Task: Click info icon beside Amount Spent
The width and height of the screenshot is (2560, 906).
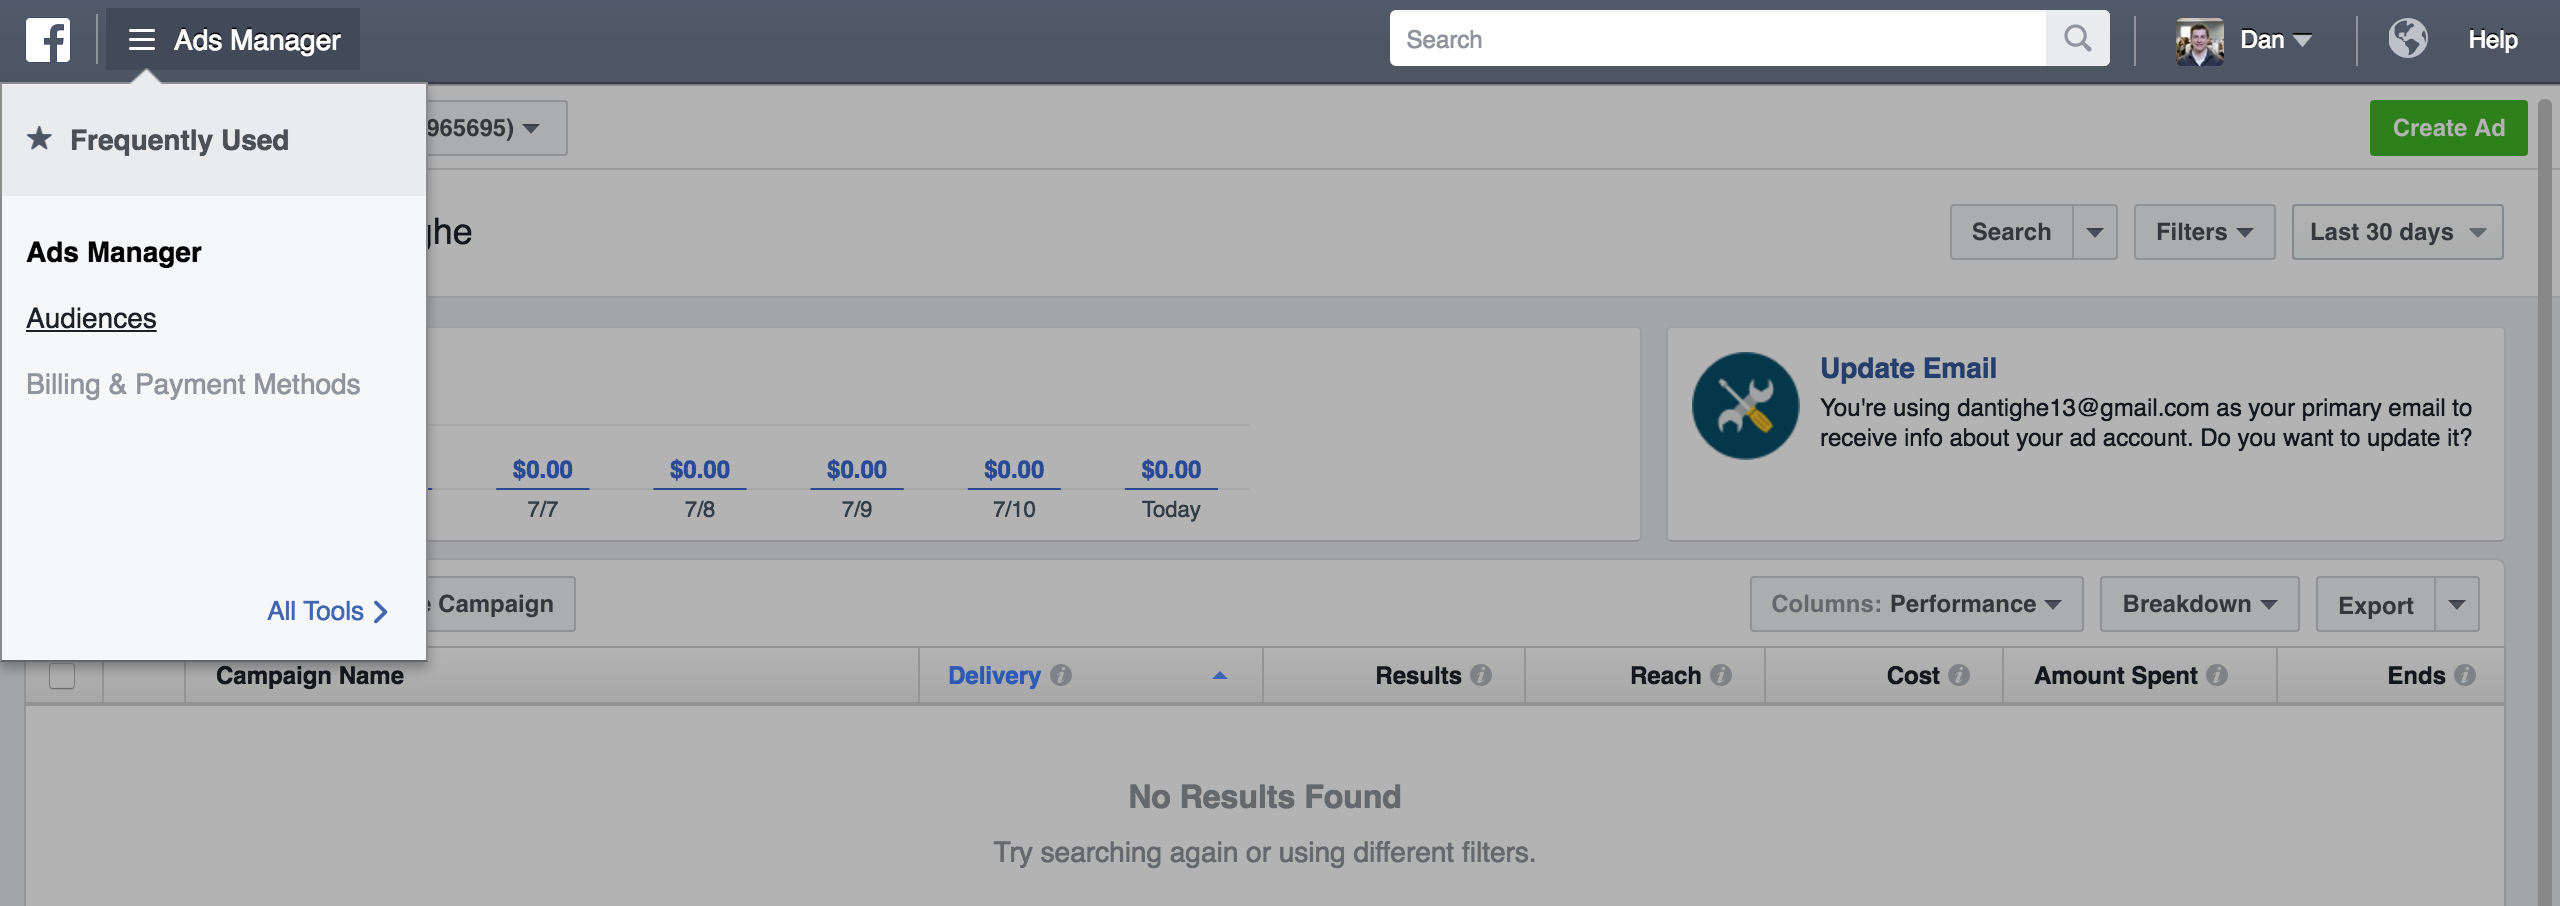Action: tap(2217, 676)
